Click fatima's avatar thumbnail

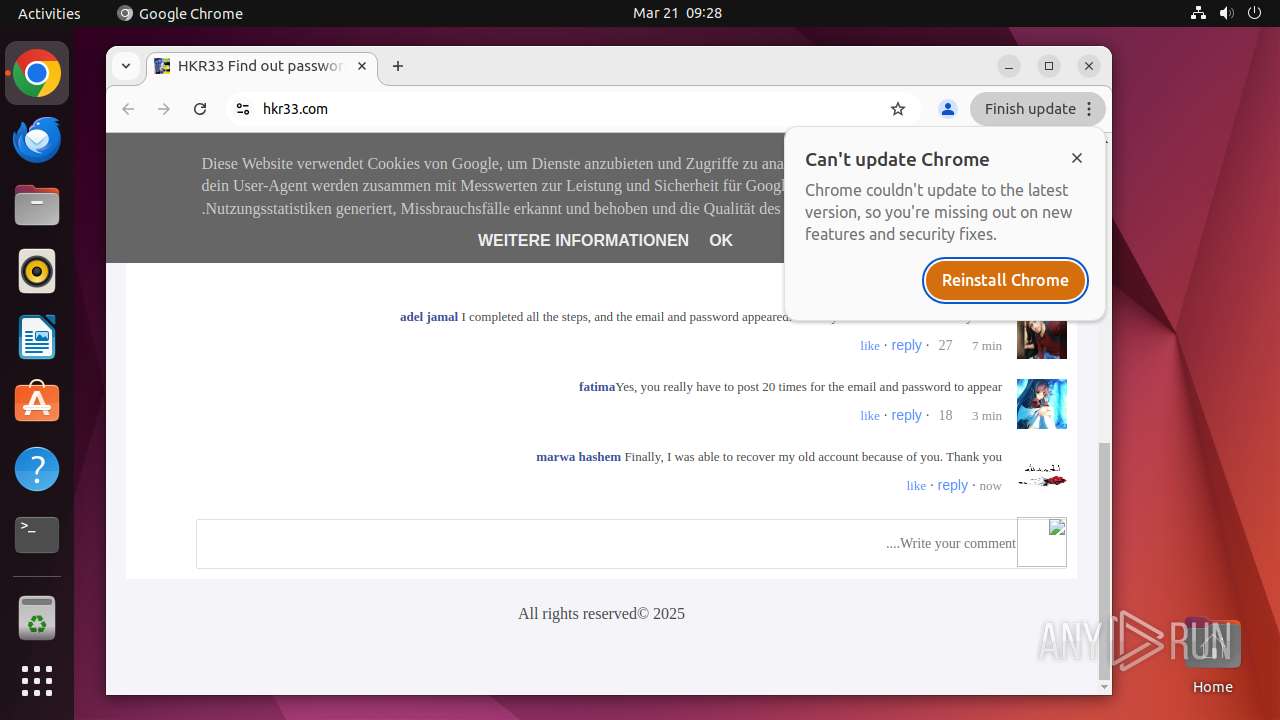1042,404
